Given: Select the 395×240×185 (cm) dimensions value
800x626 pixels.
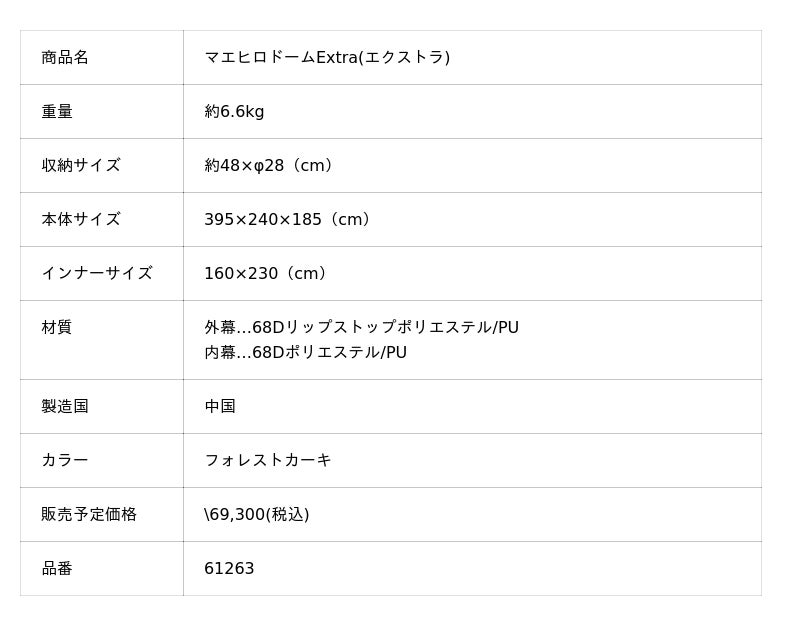Looking at the screenshot, I should (291, 220).
